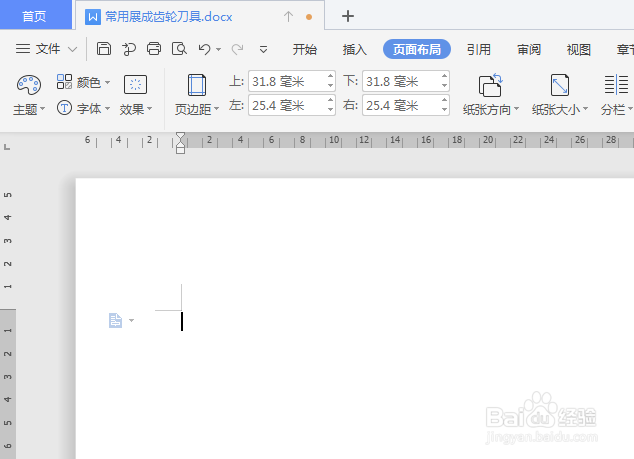The width and height of the screenshot is (634, 459).
Task: Click the 右 right margin input field
Action: [x=401, y=105]
